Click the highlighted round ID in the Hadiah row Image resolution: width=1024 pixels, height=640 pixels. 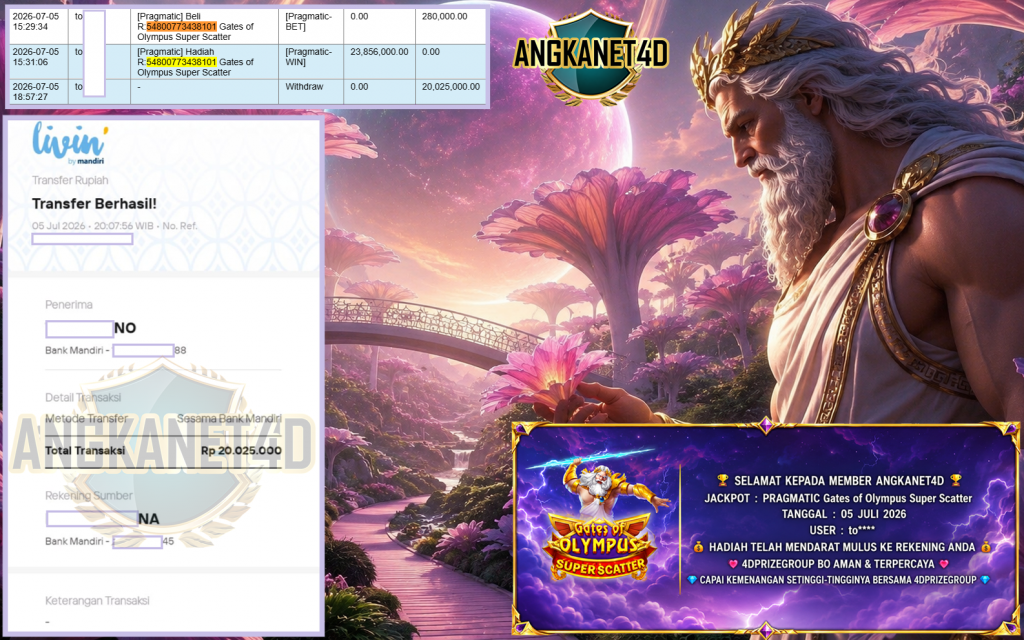(182, 62)
